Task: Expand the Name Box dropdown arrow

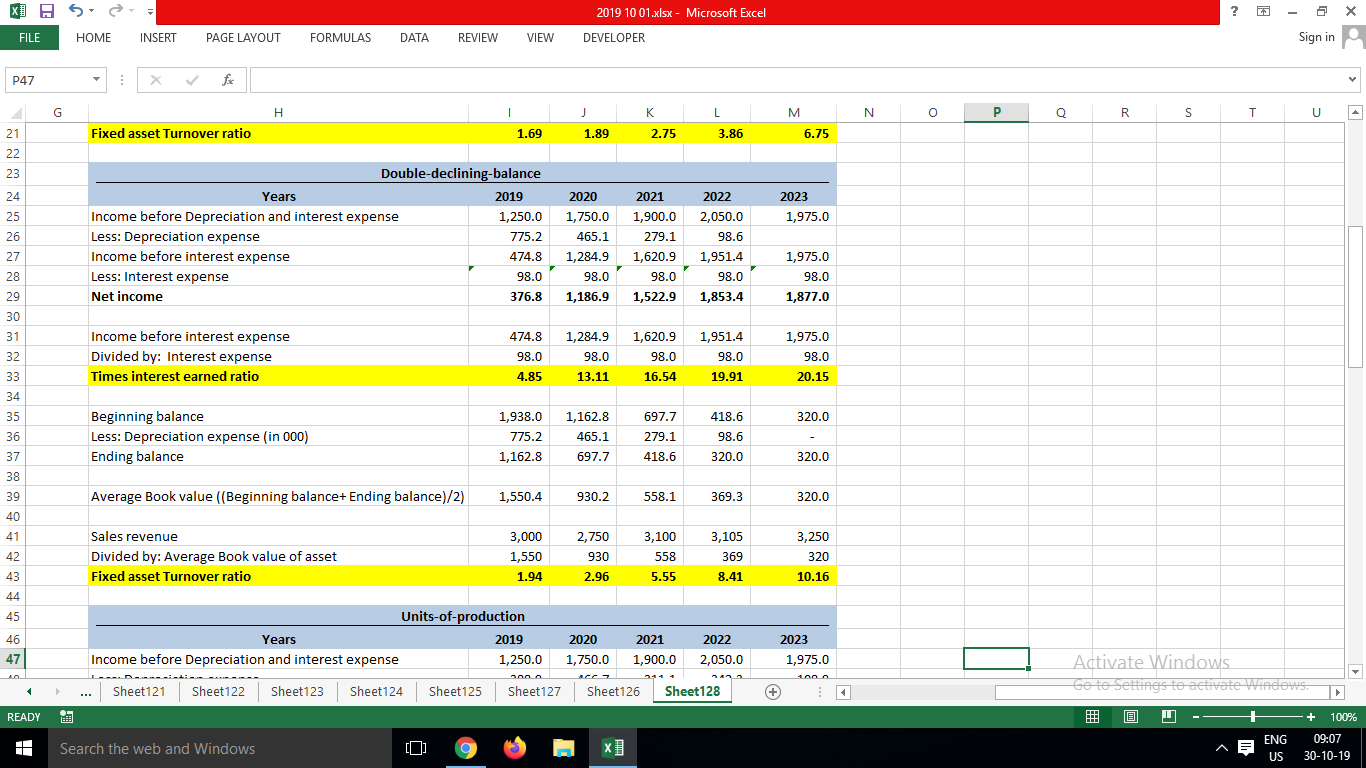Action: 96,79
